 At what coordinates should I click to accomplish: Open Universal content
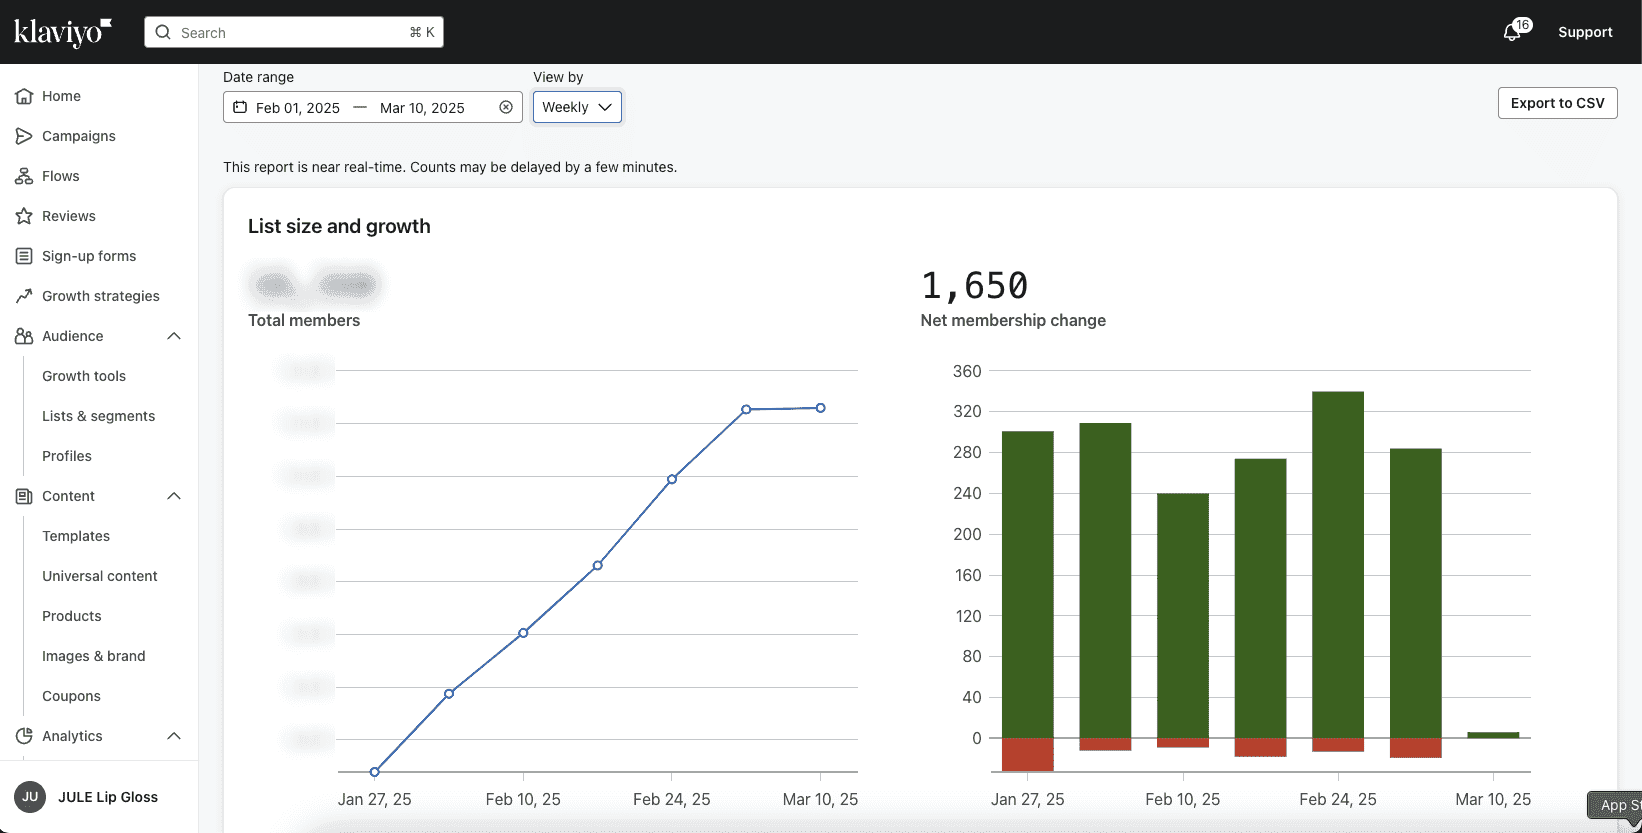[100, 576]
